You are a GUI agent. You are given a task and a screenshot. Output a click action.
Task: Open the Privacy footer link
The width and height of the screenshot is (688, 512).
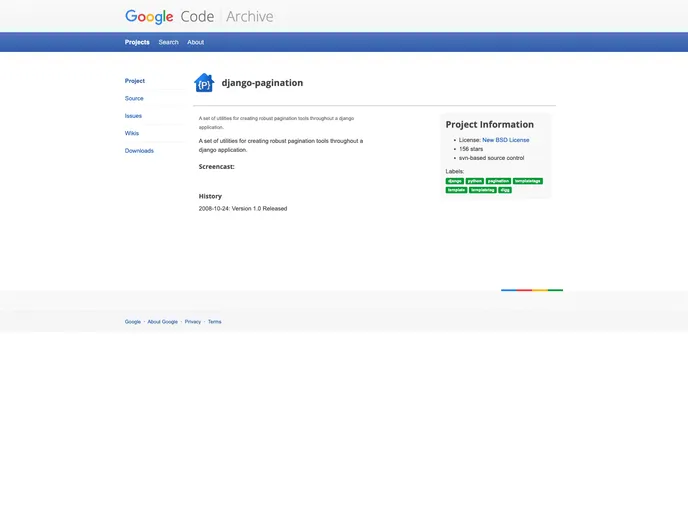pyautogui.click(x=193, y=322)
